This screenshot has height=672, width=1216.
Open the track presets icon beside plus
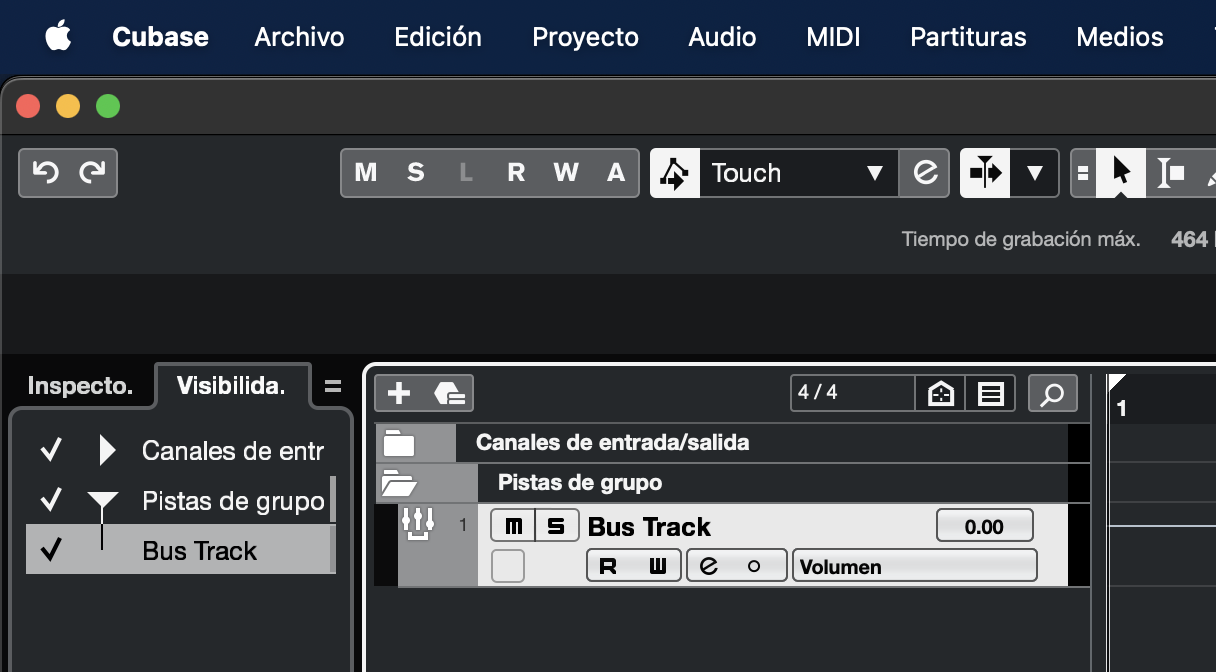[449, 393]
